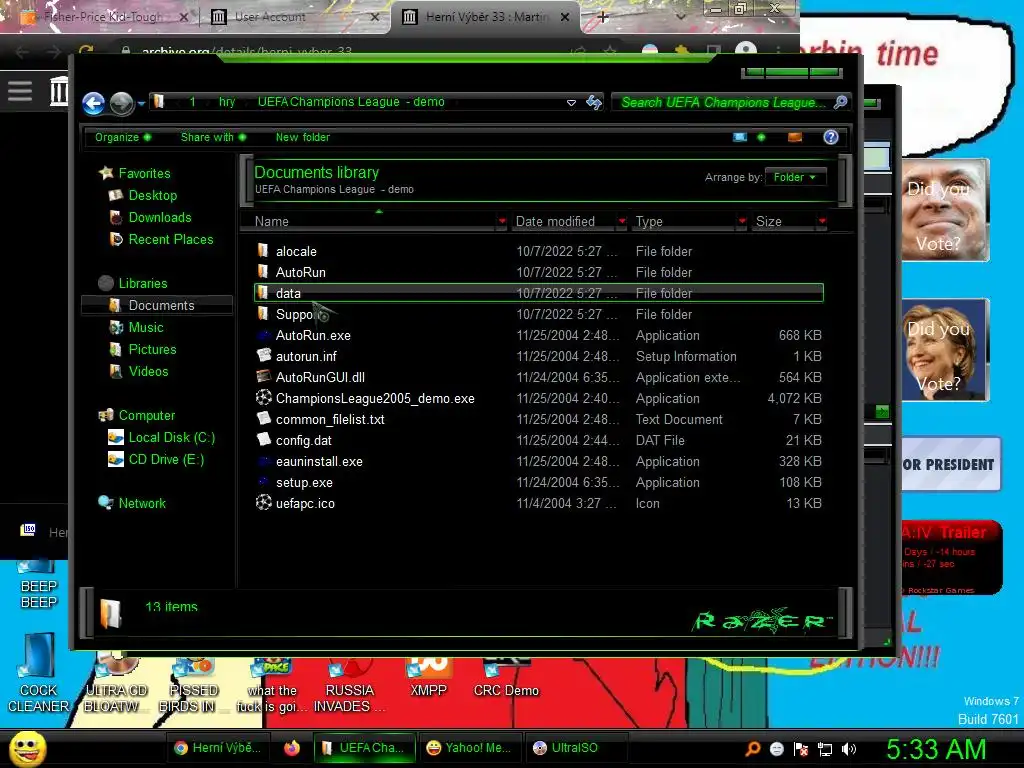The image size is (1024, 768).
Task: Click the Favorites star icon
Action: point(106,173)
